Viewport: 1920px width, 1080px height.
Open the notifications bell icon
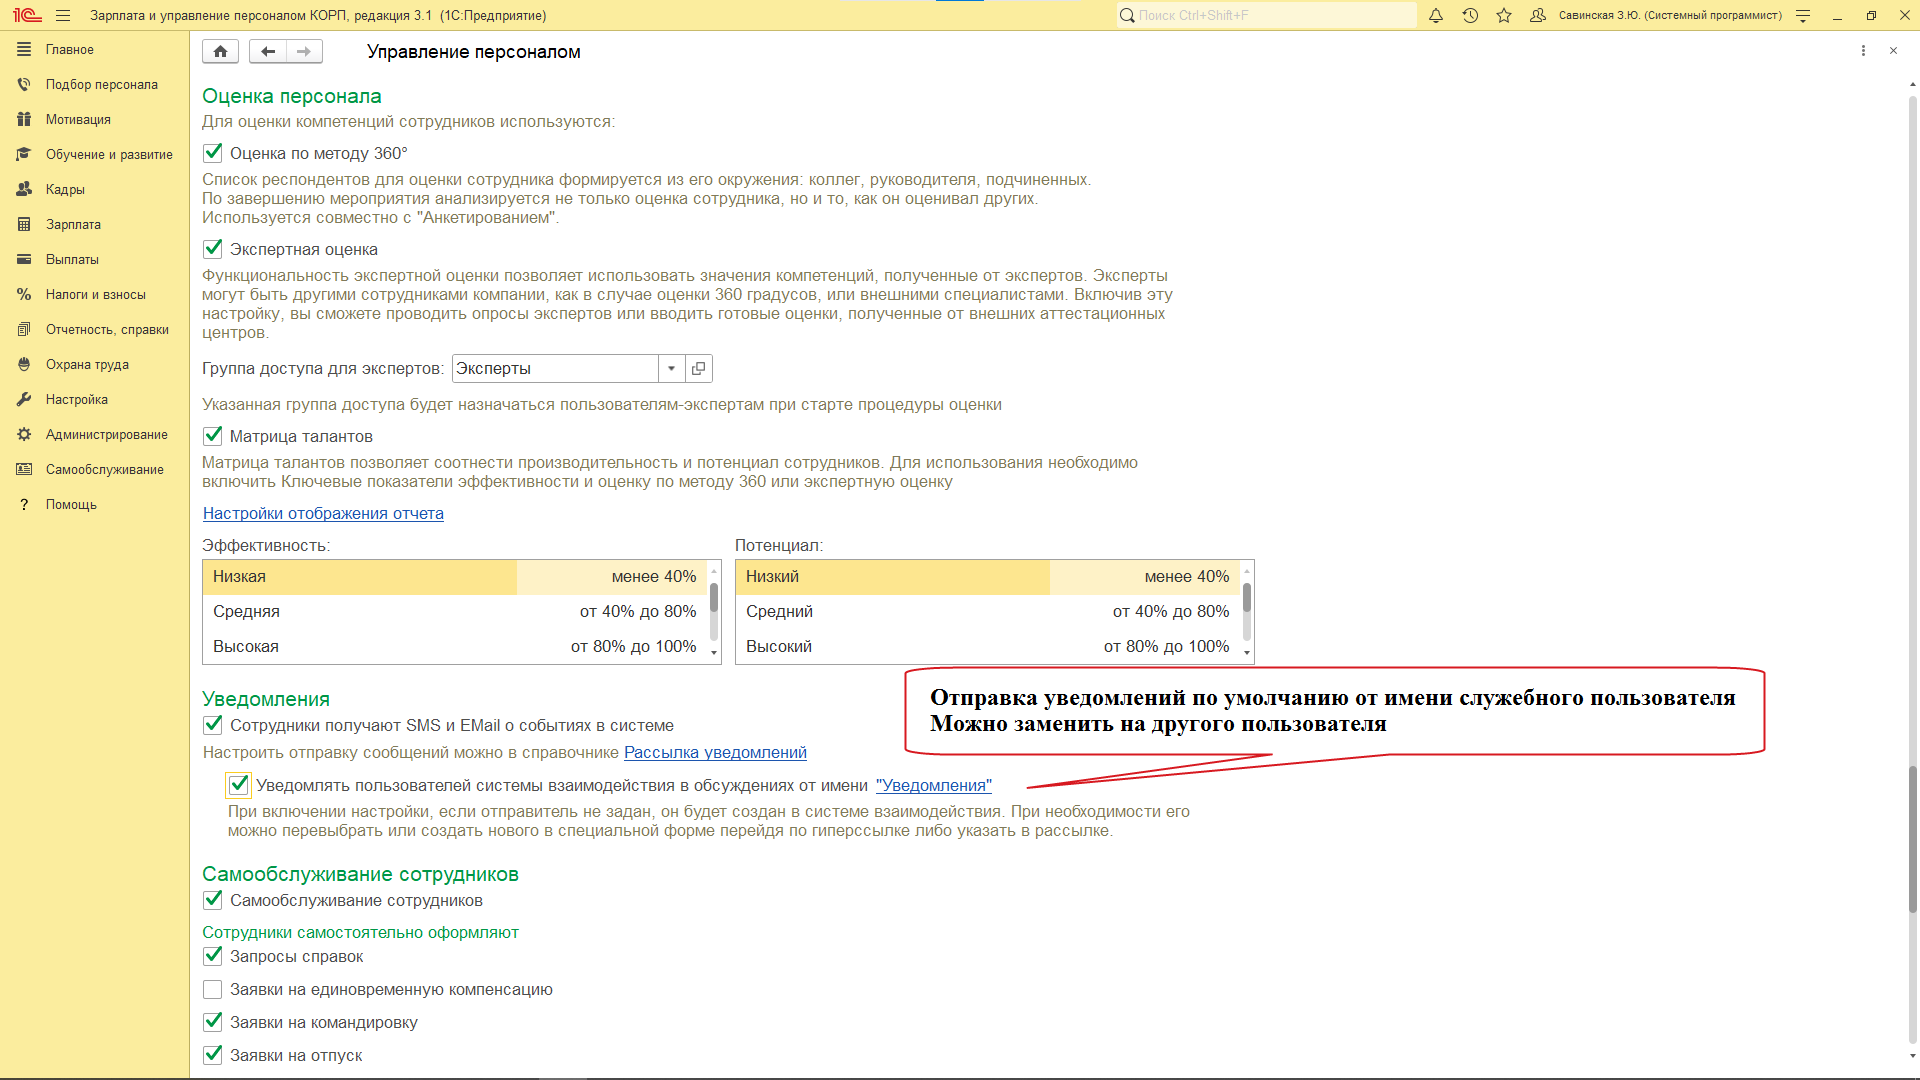point(1436,16)
